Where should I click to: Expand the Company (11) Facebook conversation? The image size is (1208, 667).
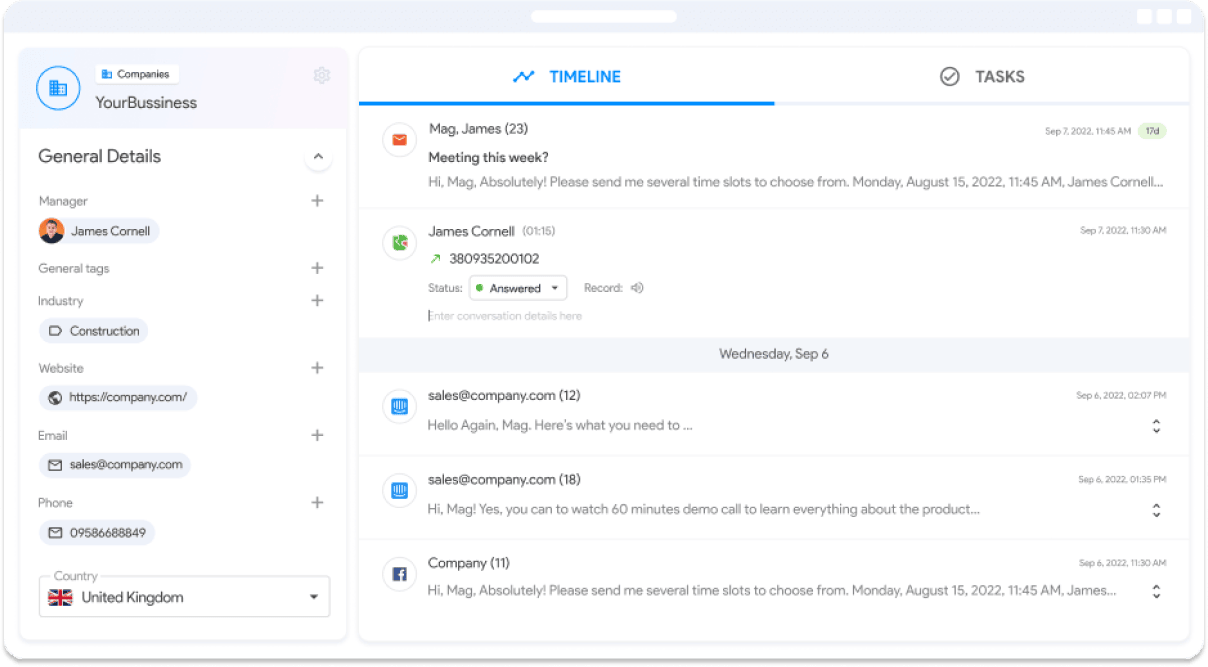point(1156,591)
